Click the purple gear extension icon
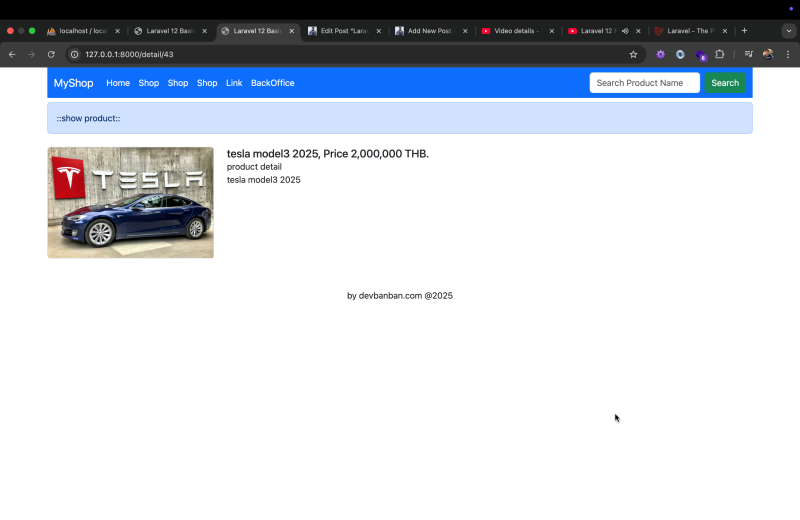Screen dimensions: 800x520 660,54
